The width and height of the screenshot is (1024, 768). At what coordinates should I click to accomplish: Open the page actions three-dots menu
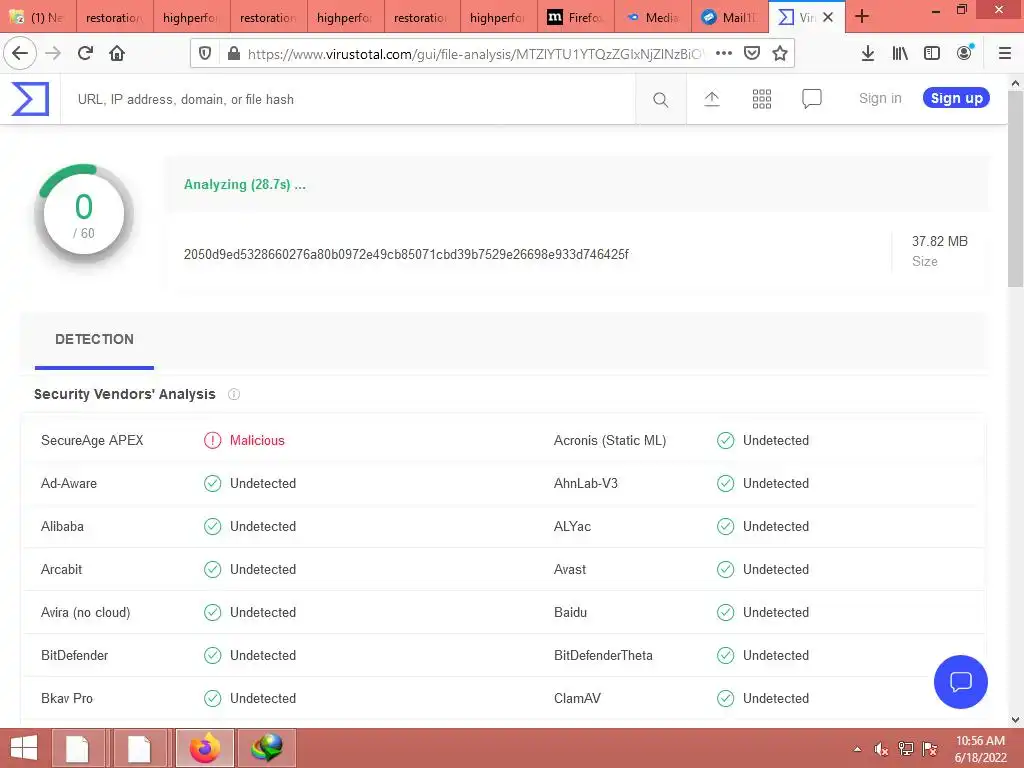[x=724, y=54]
